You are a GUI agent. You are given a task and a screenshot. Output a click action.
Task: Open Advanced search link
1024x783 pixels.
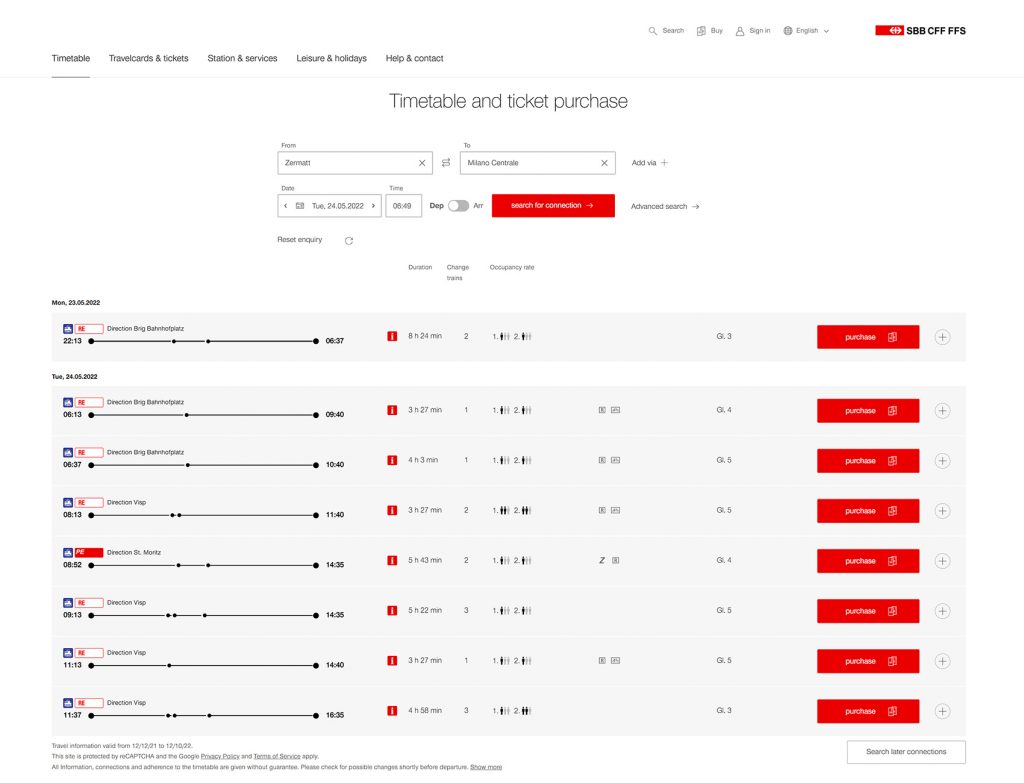665,206
